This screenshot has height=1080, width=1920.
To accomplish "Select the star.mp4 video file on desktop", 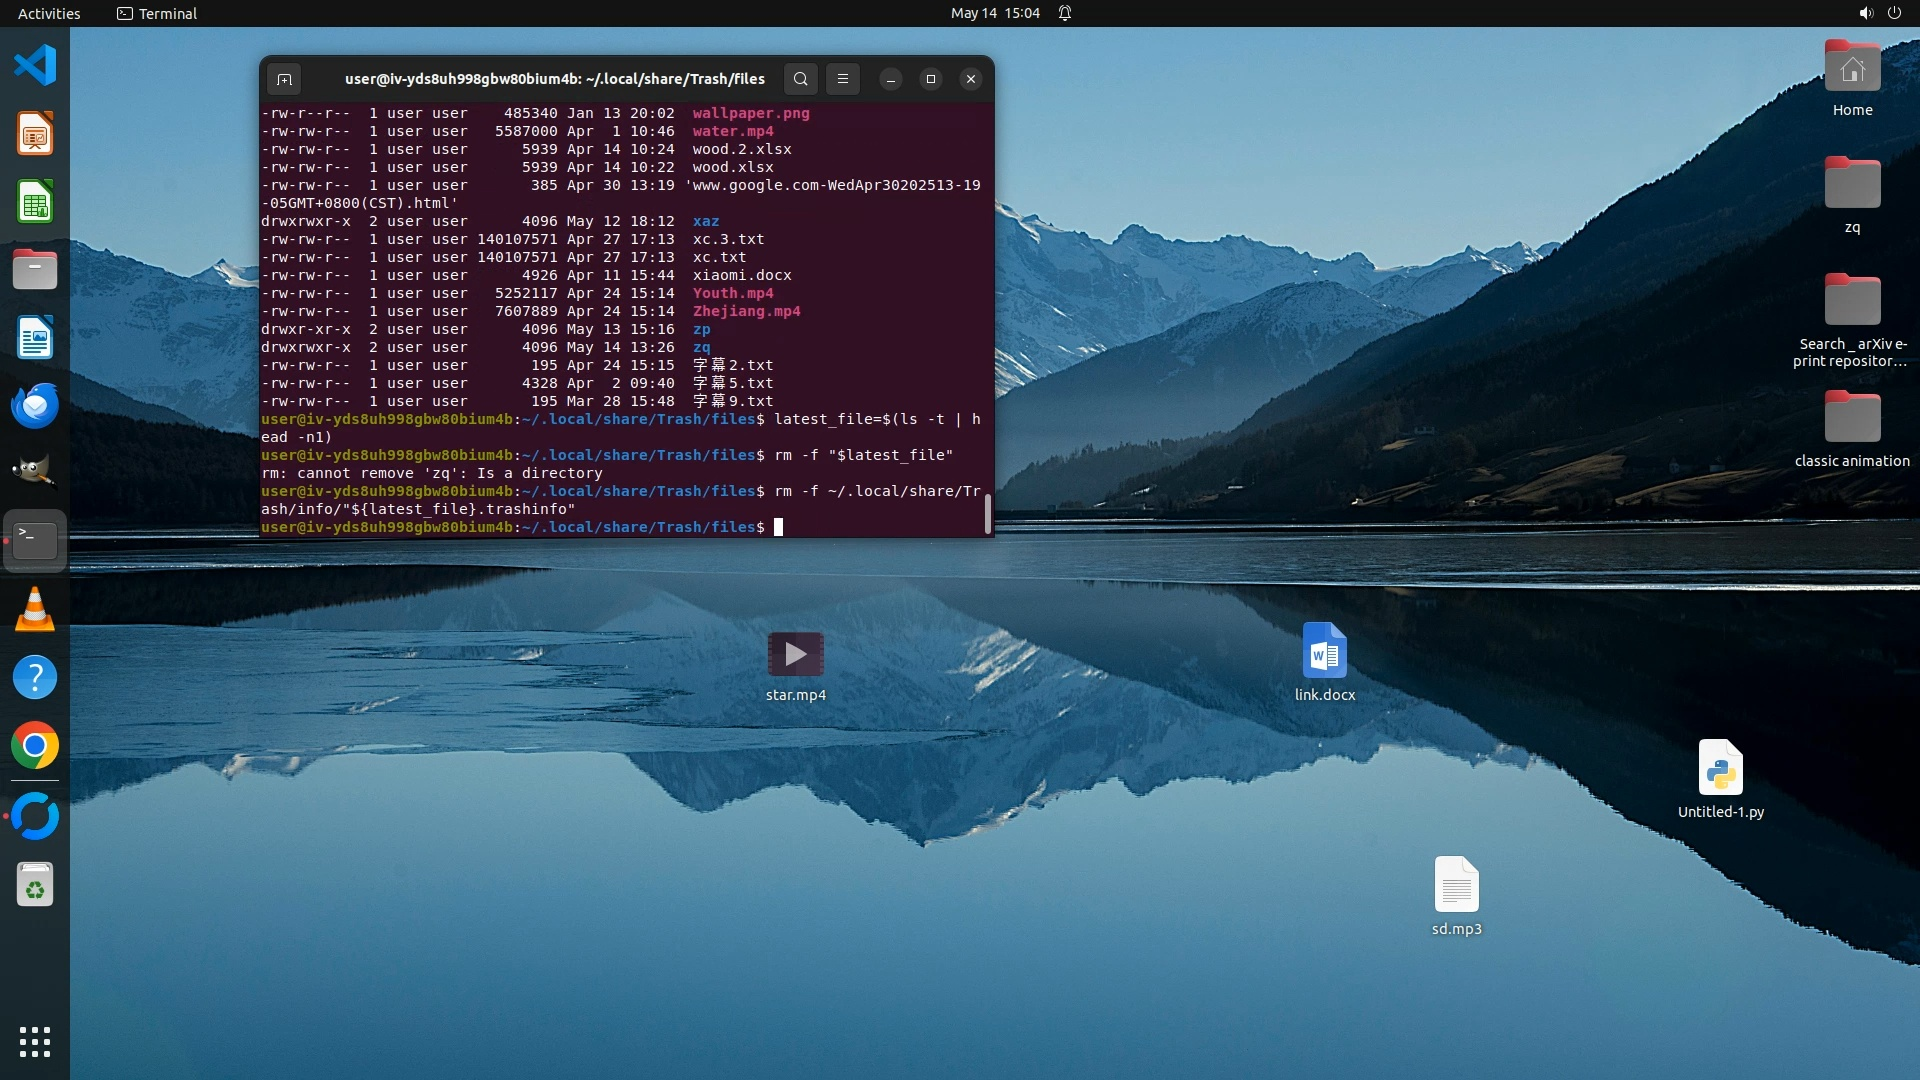I will [x=795, y=655].
